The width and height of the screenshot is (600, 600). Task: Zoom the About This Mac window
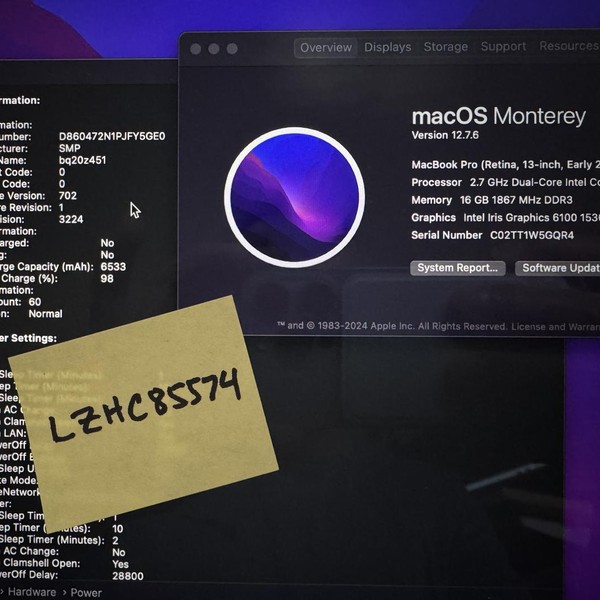[x=232, y=49]
